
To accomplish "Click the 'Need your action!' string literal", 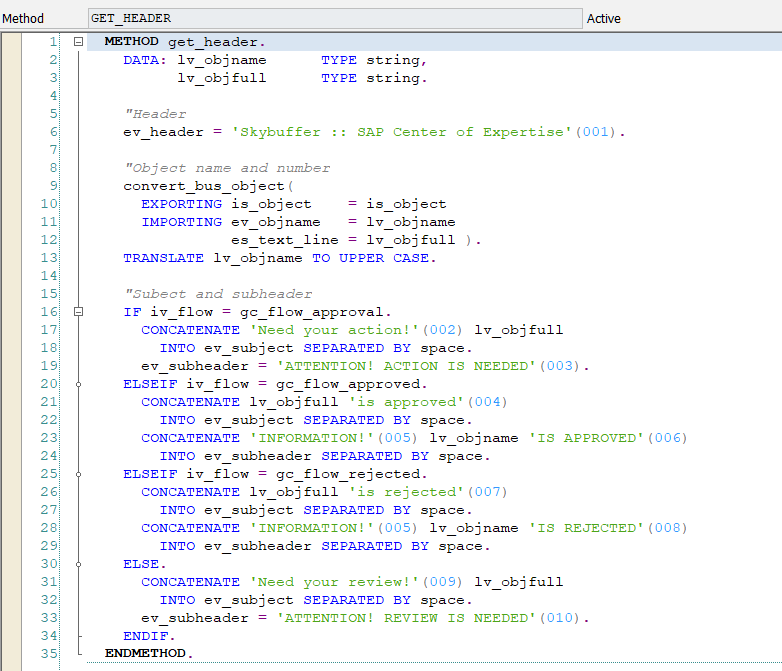I will coord(334,330).
